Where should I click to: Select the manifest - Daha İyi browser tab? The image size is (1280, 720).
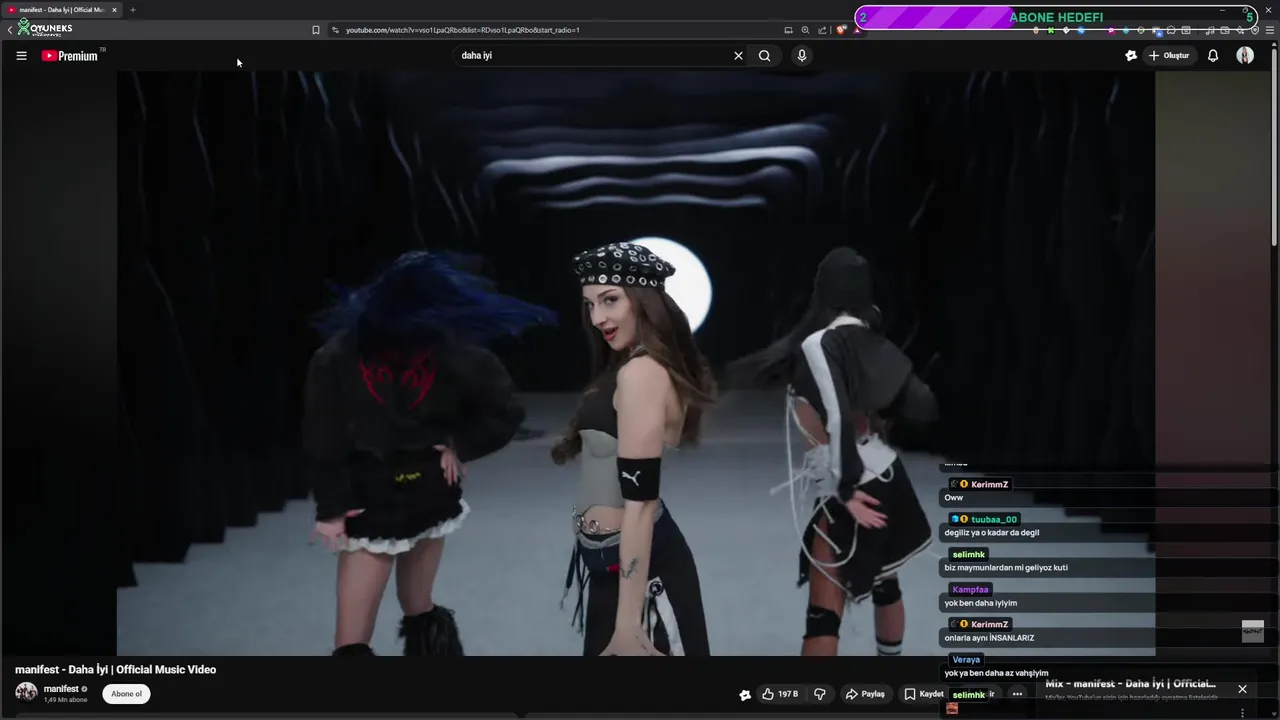click(60, 10)
